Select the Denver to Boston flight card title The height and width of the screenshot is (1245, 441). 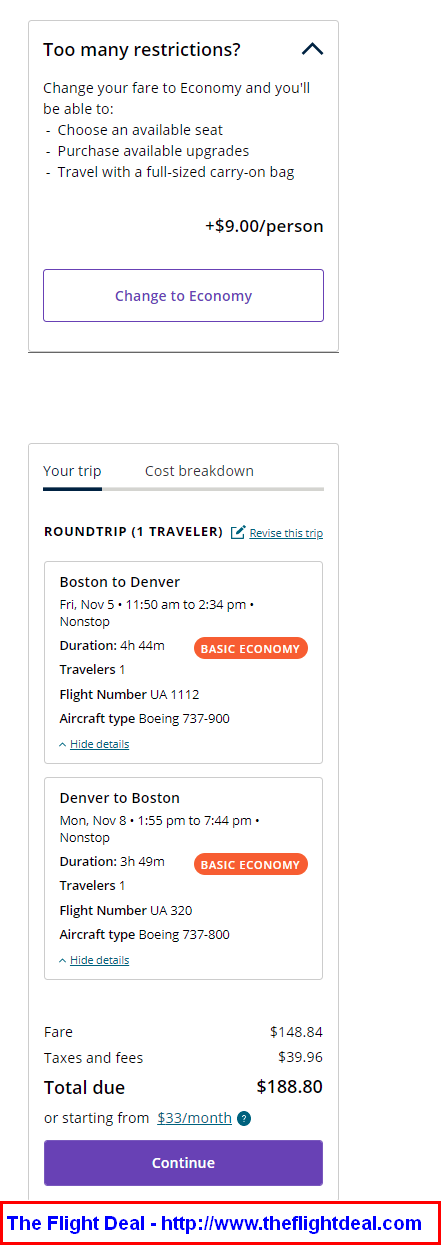[x=120, y=798]
